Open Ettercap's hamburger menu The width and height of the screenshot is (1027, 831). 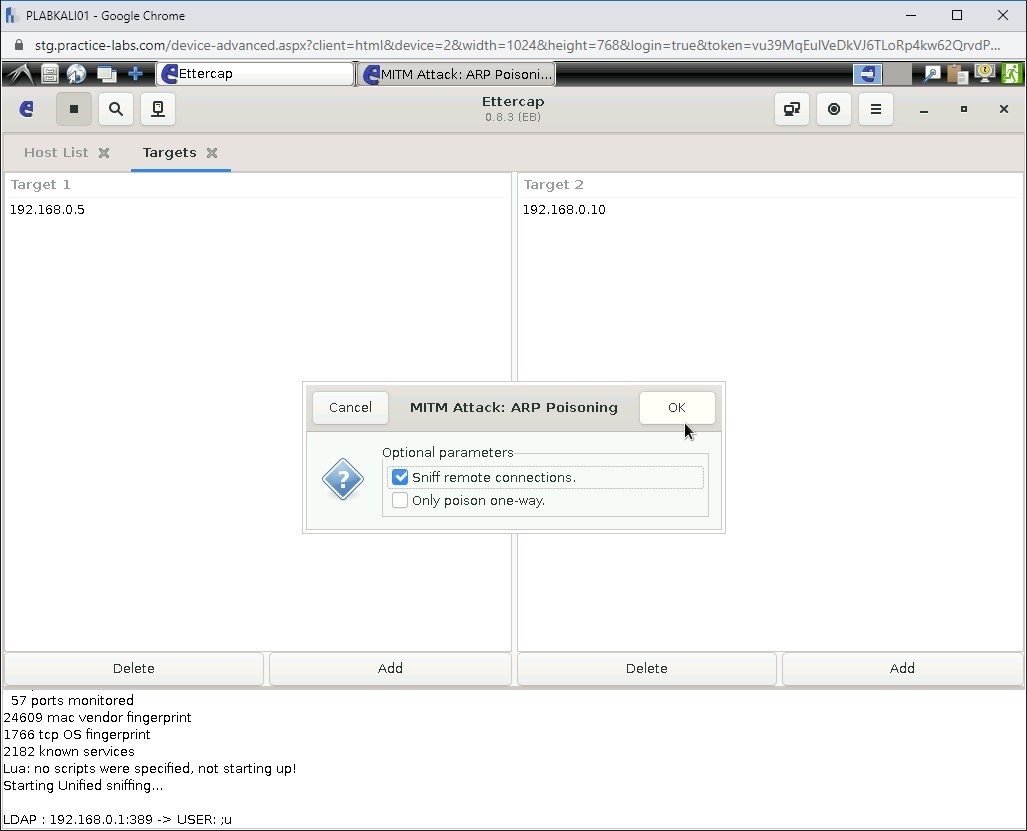pos(875,109)
